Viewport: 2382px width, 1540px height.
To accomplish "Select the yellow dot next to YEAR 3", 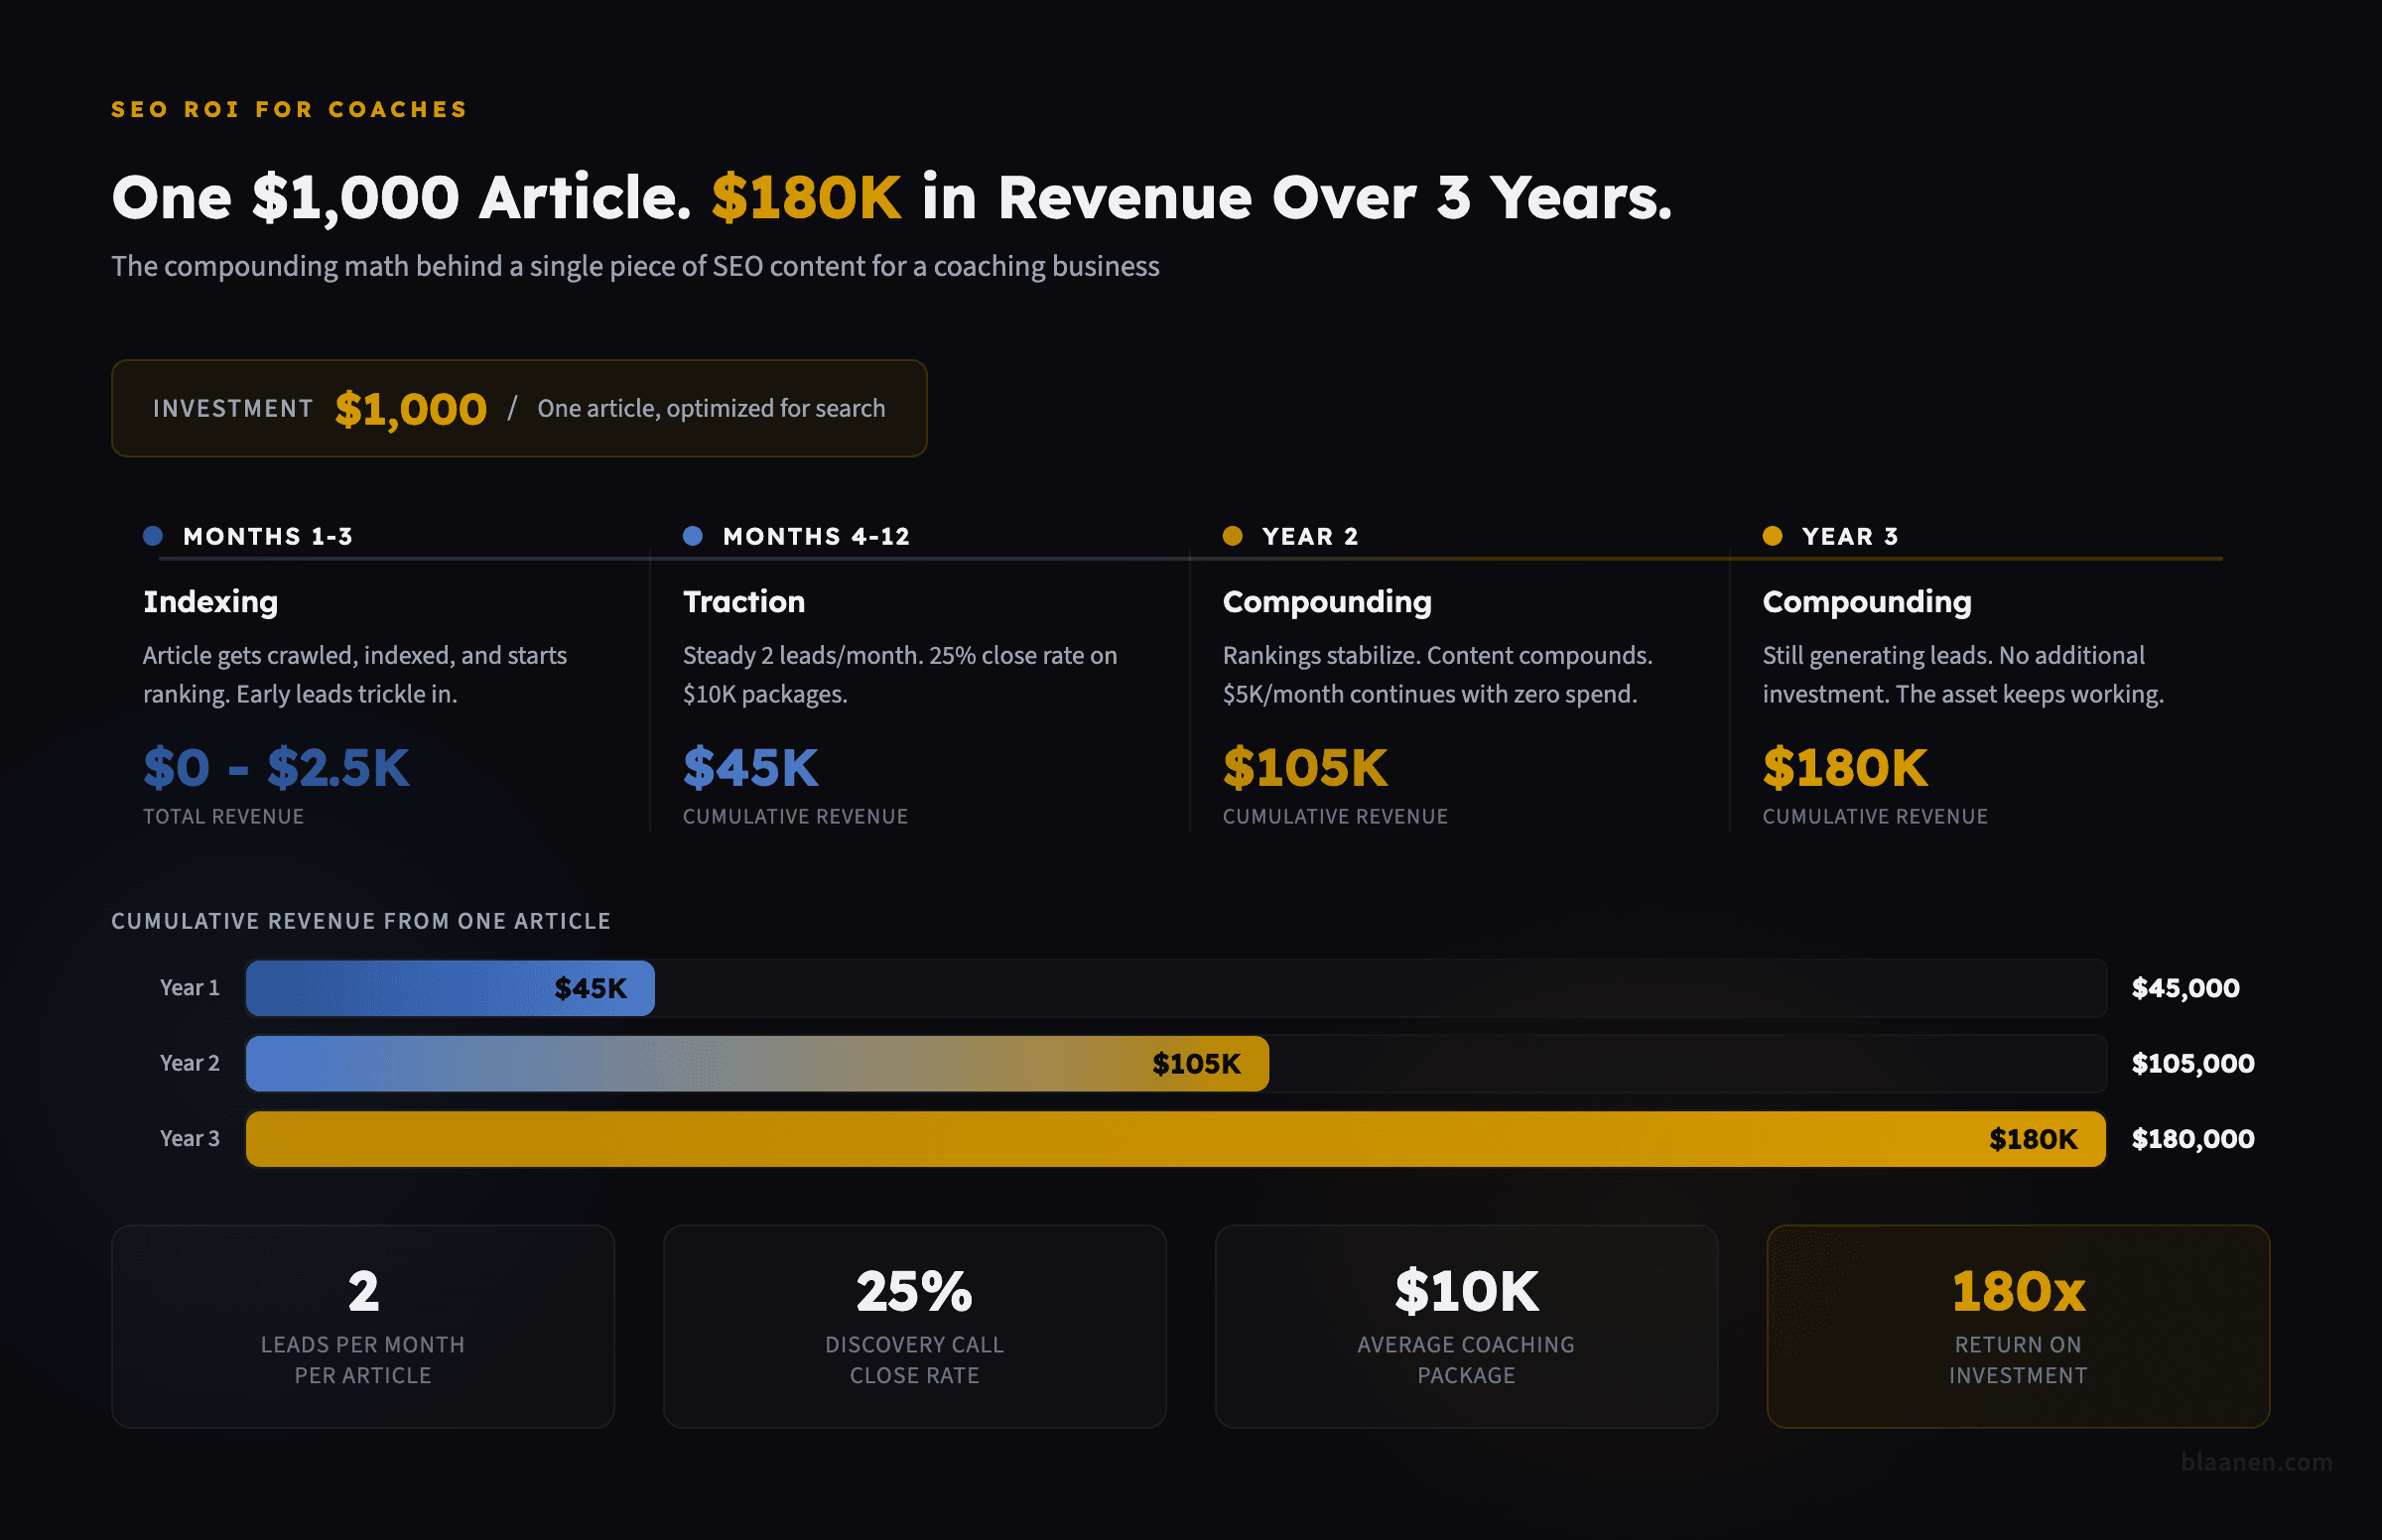I will coord(1773,536).
